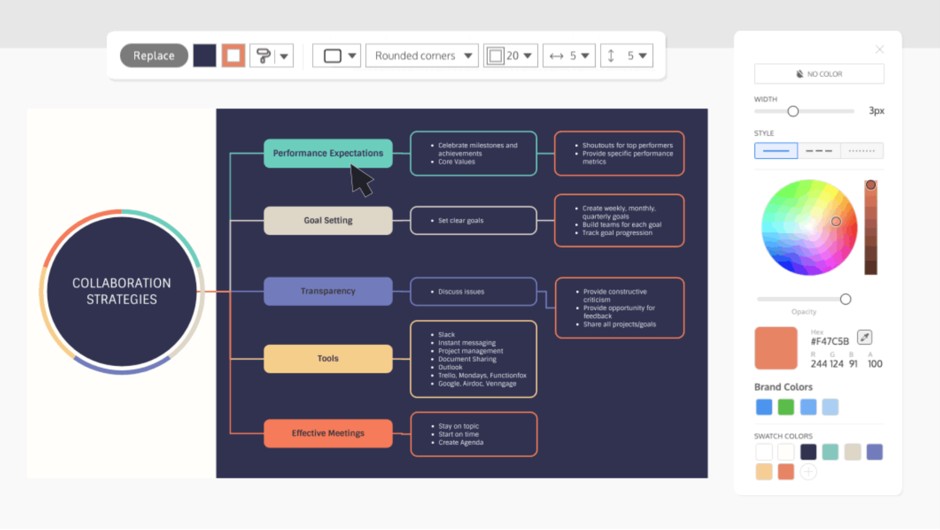Select the first blue brand color
Viewport: 940px width, 530px height.
coord(764,407)
